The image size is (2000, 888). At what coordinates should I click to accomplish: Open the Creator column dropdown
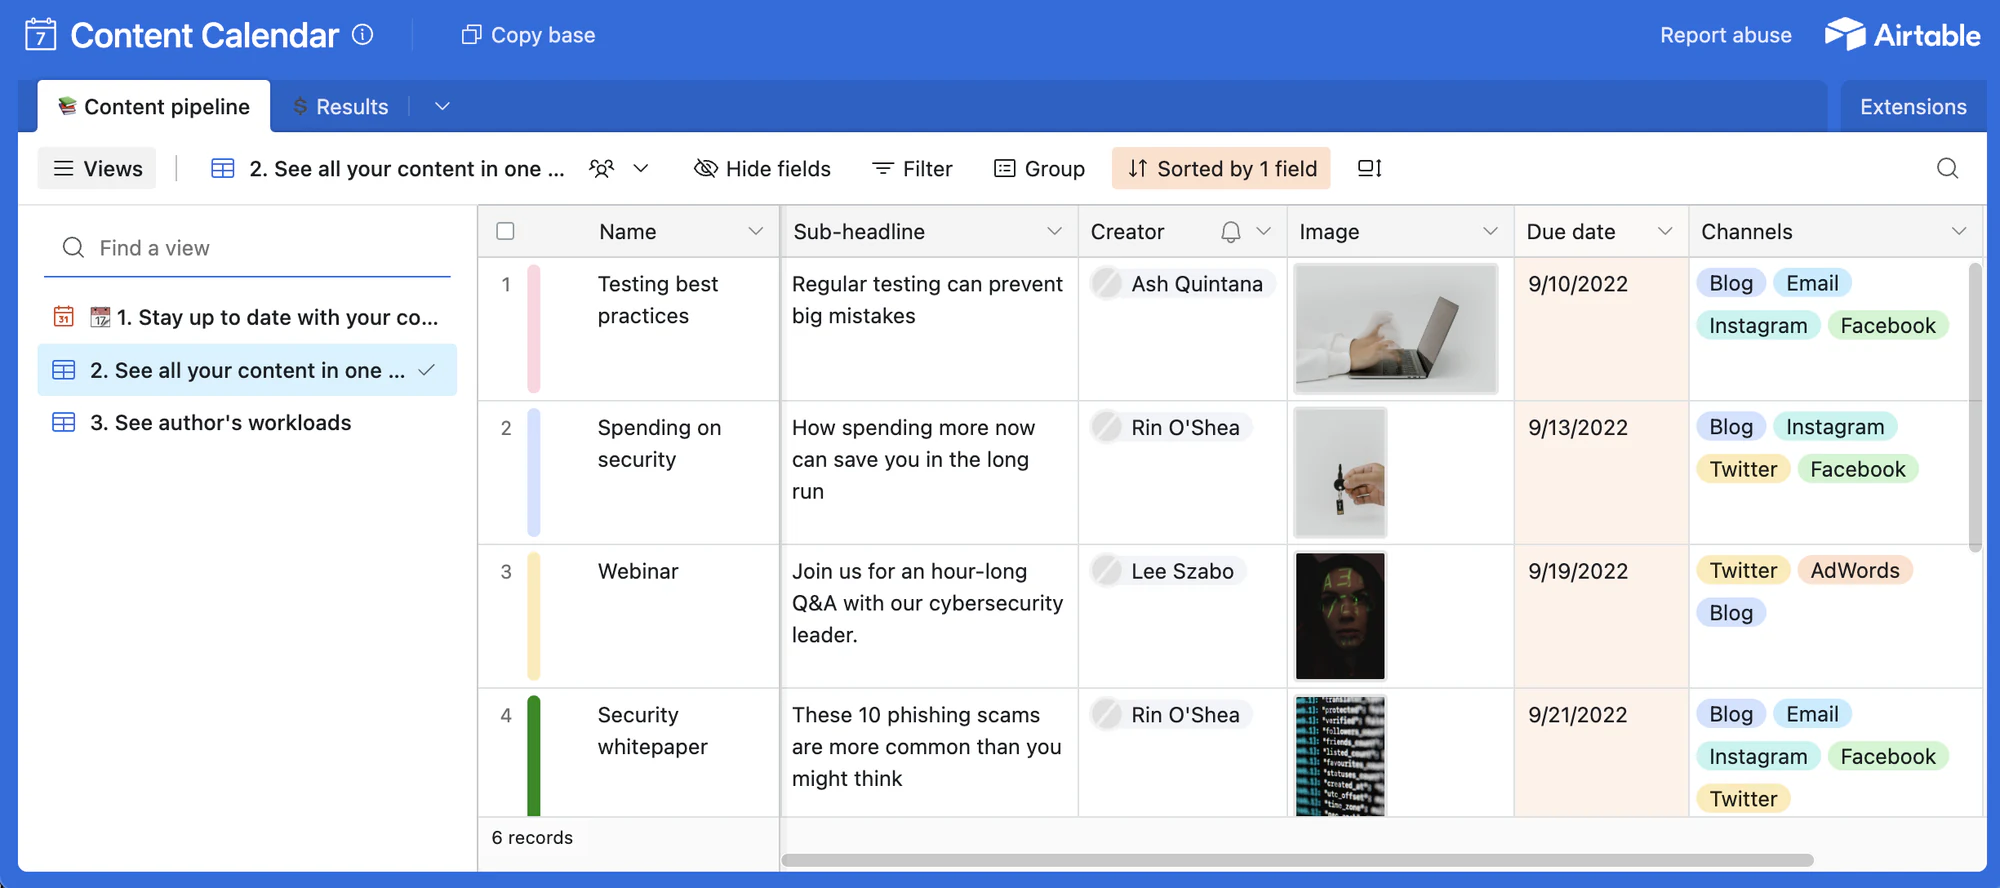pyautogui.click(x=1264, y=231)
